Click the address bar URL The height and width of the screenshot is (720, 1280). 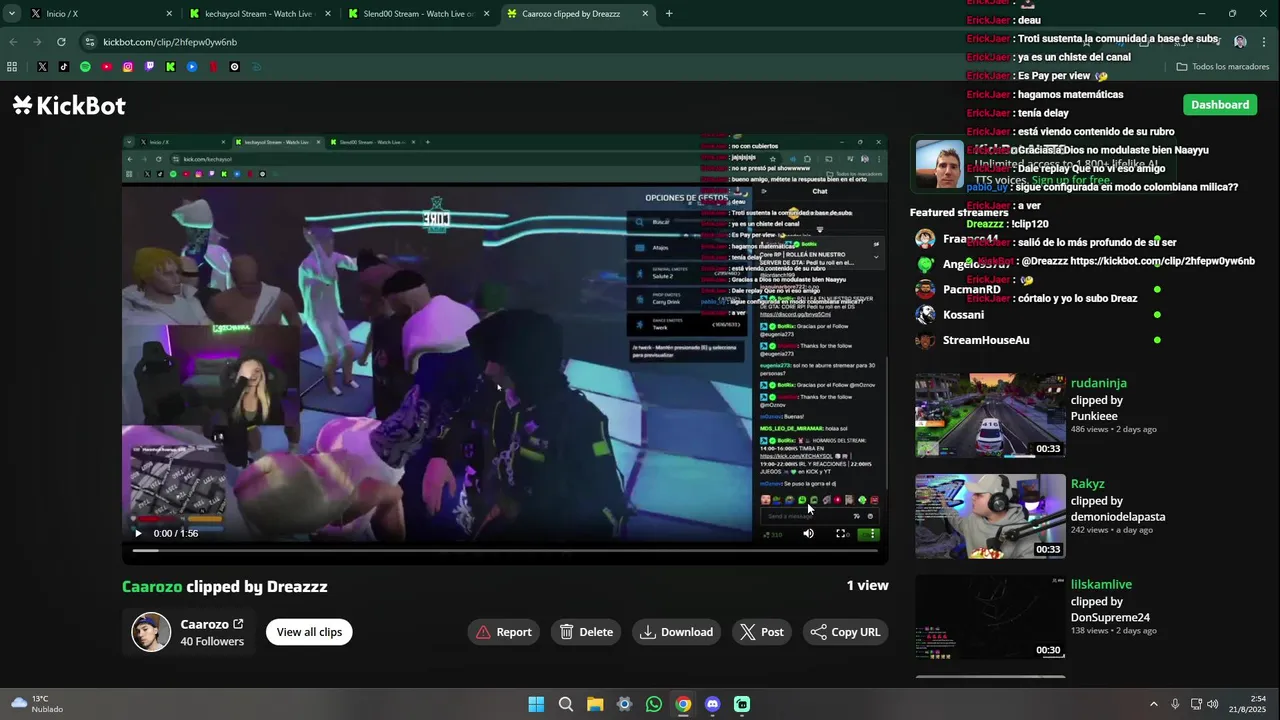(170, 42)
